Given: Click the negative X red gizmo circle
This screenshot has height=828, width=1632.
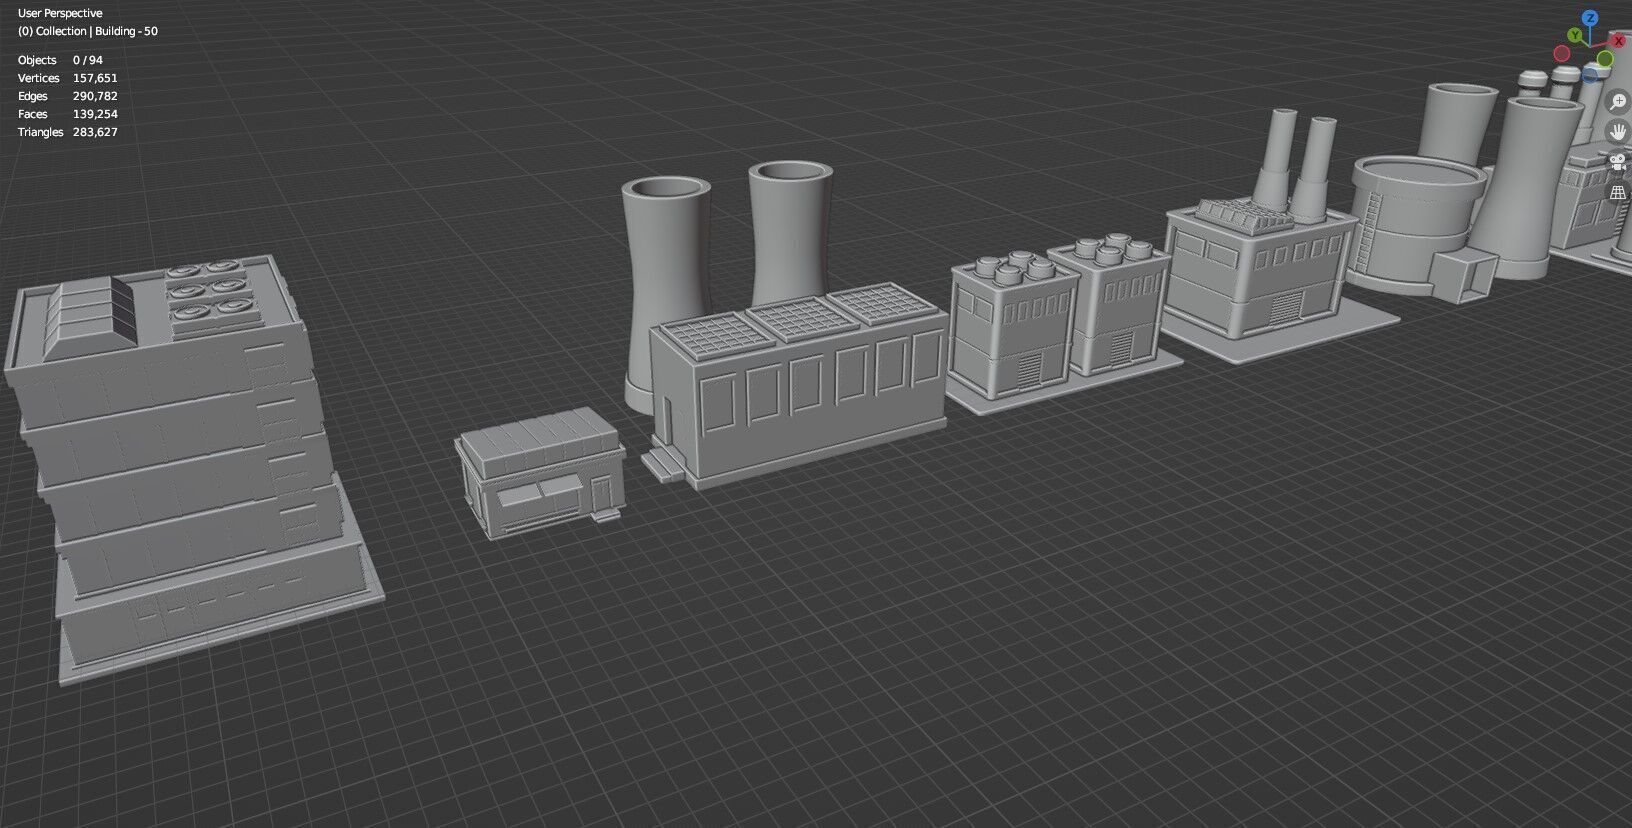Looking at the screenshot, I should (x=1562, y=54).
